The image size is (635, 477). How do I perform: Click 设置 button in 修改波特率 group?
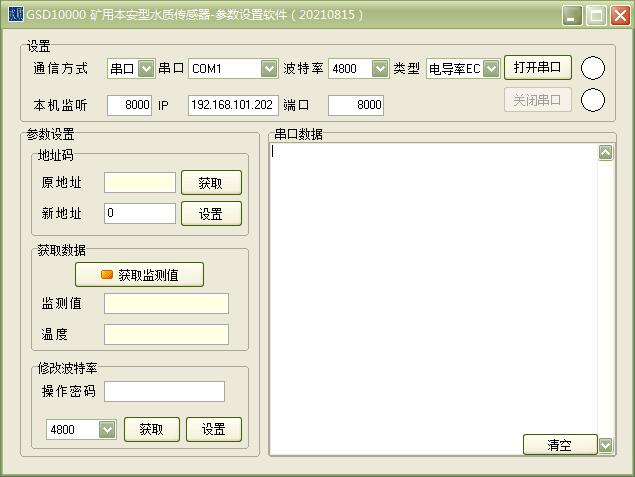[214, 430]
